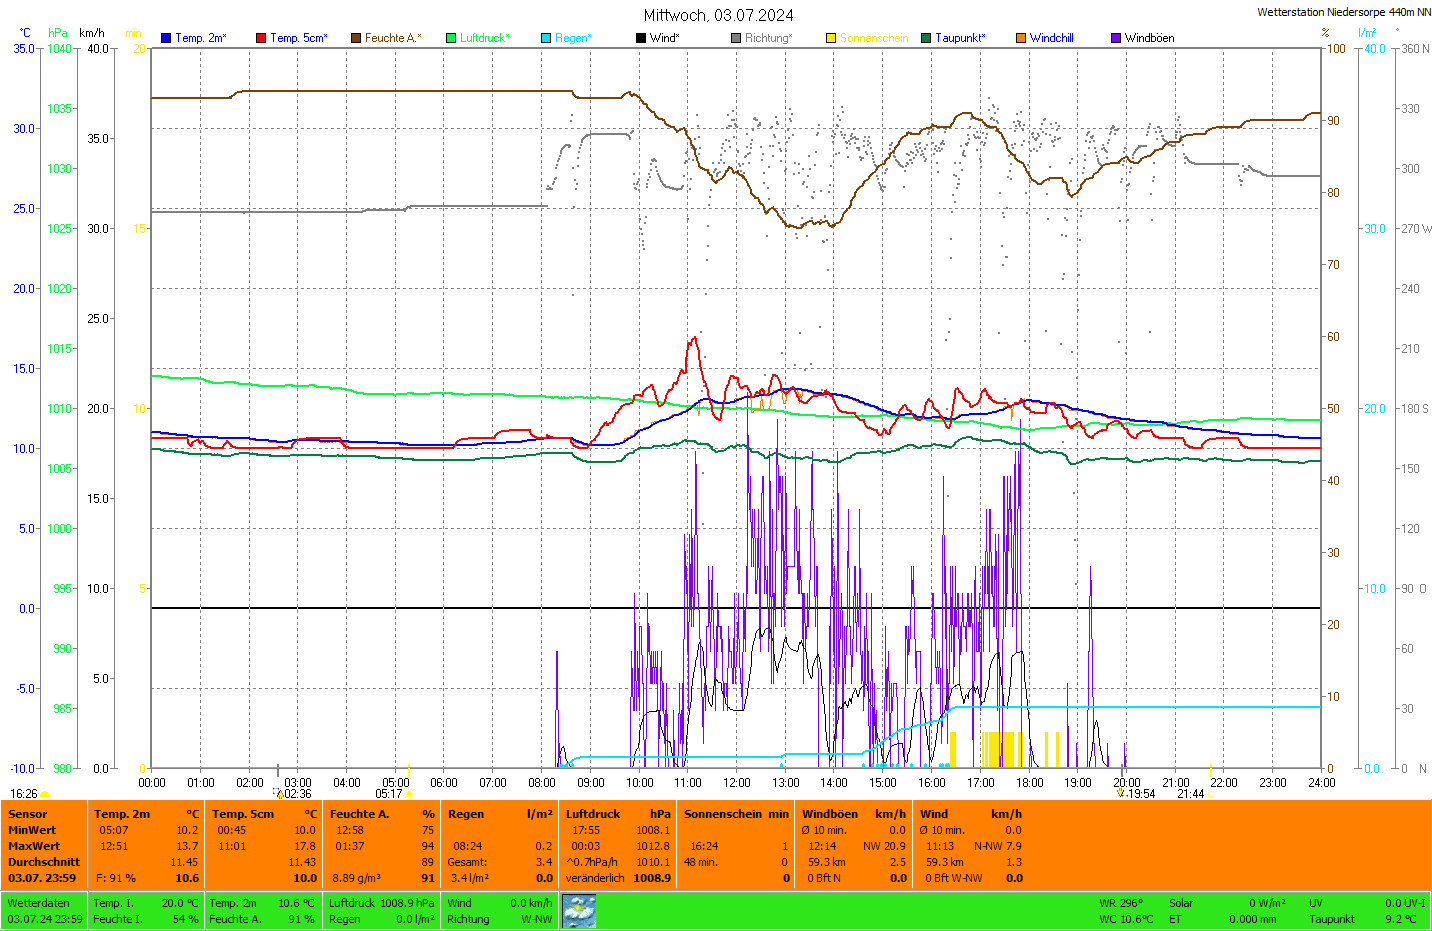Viewport: 1432px width, 931px height.
Task: Click the sunset marker at 21:44
Action: 1210,794
